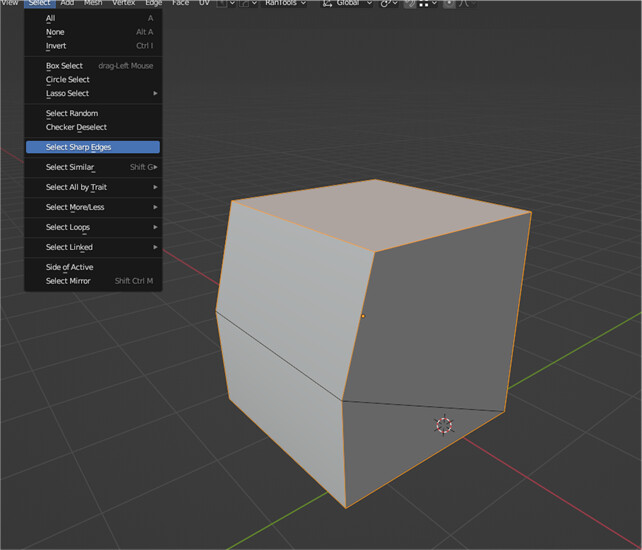642x550 pixels.
Task: Open the Select Similar submenu
Action: [93, 167]
